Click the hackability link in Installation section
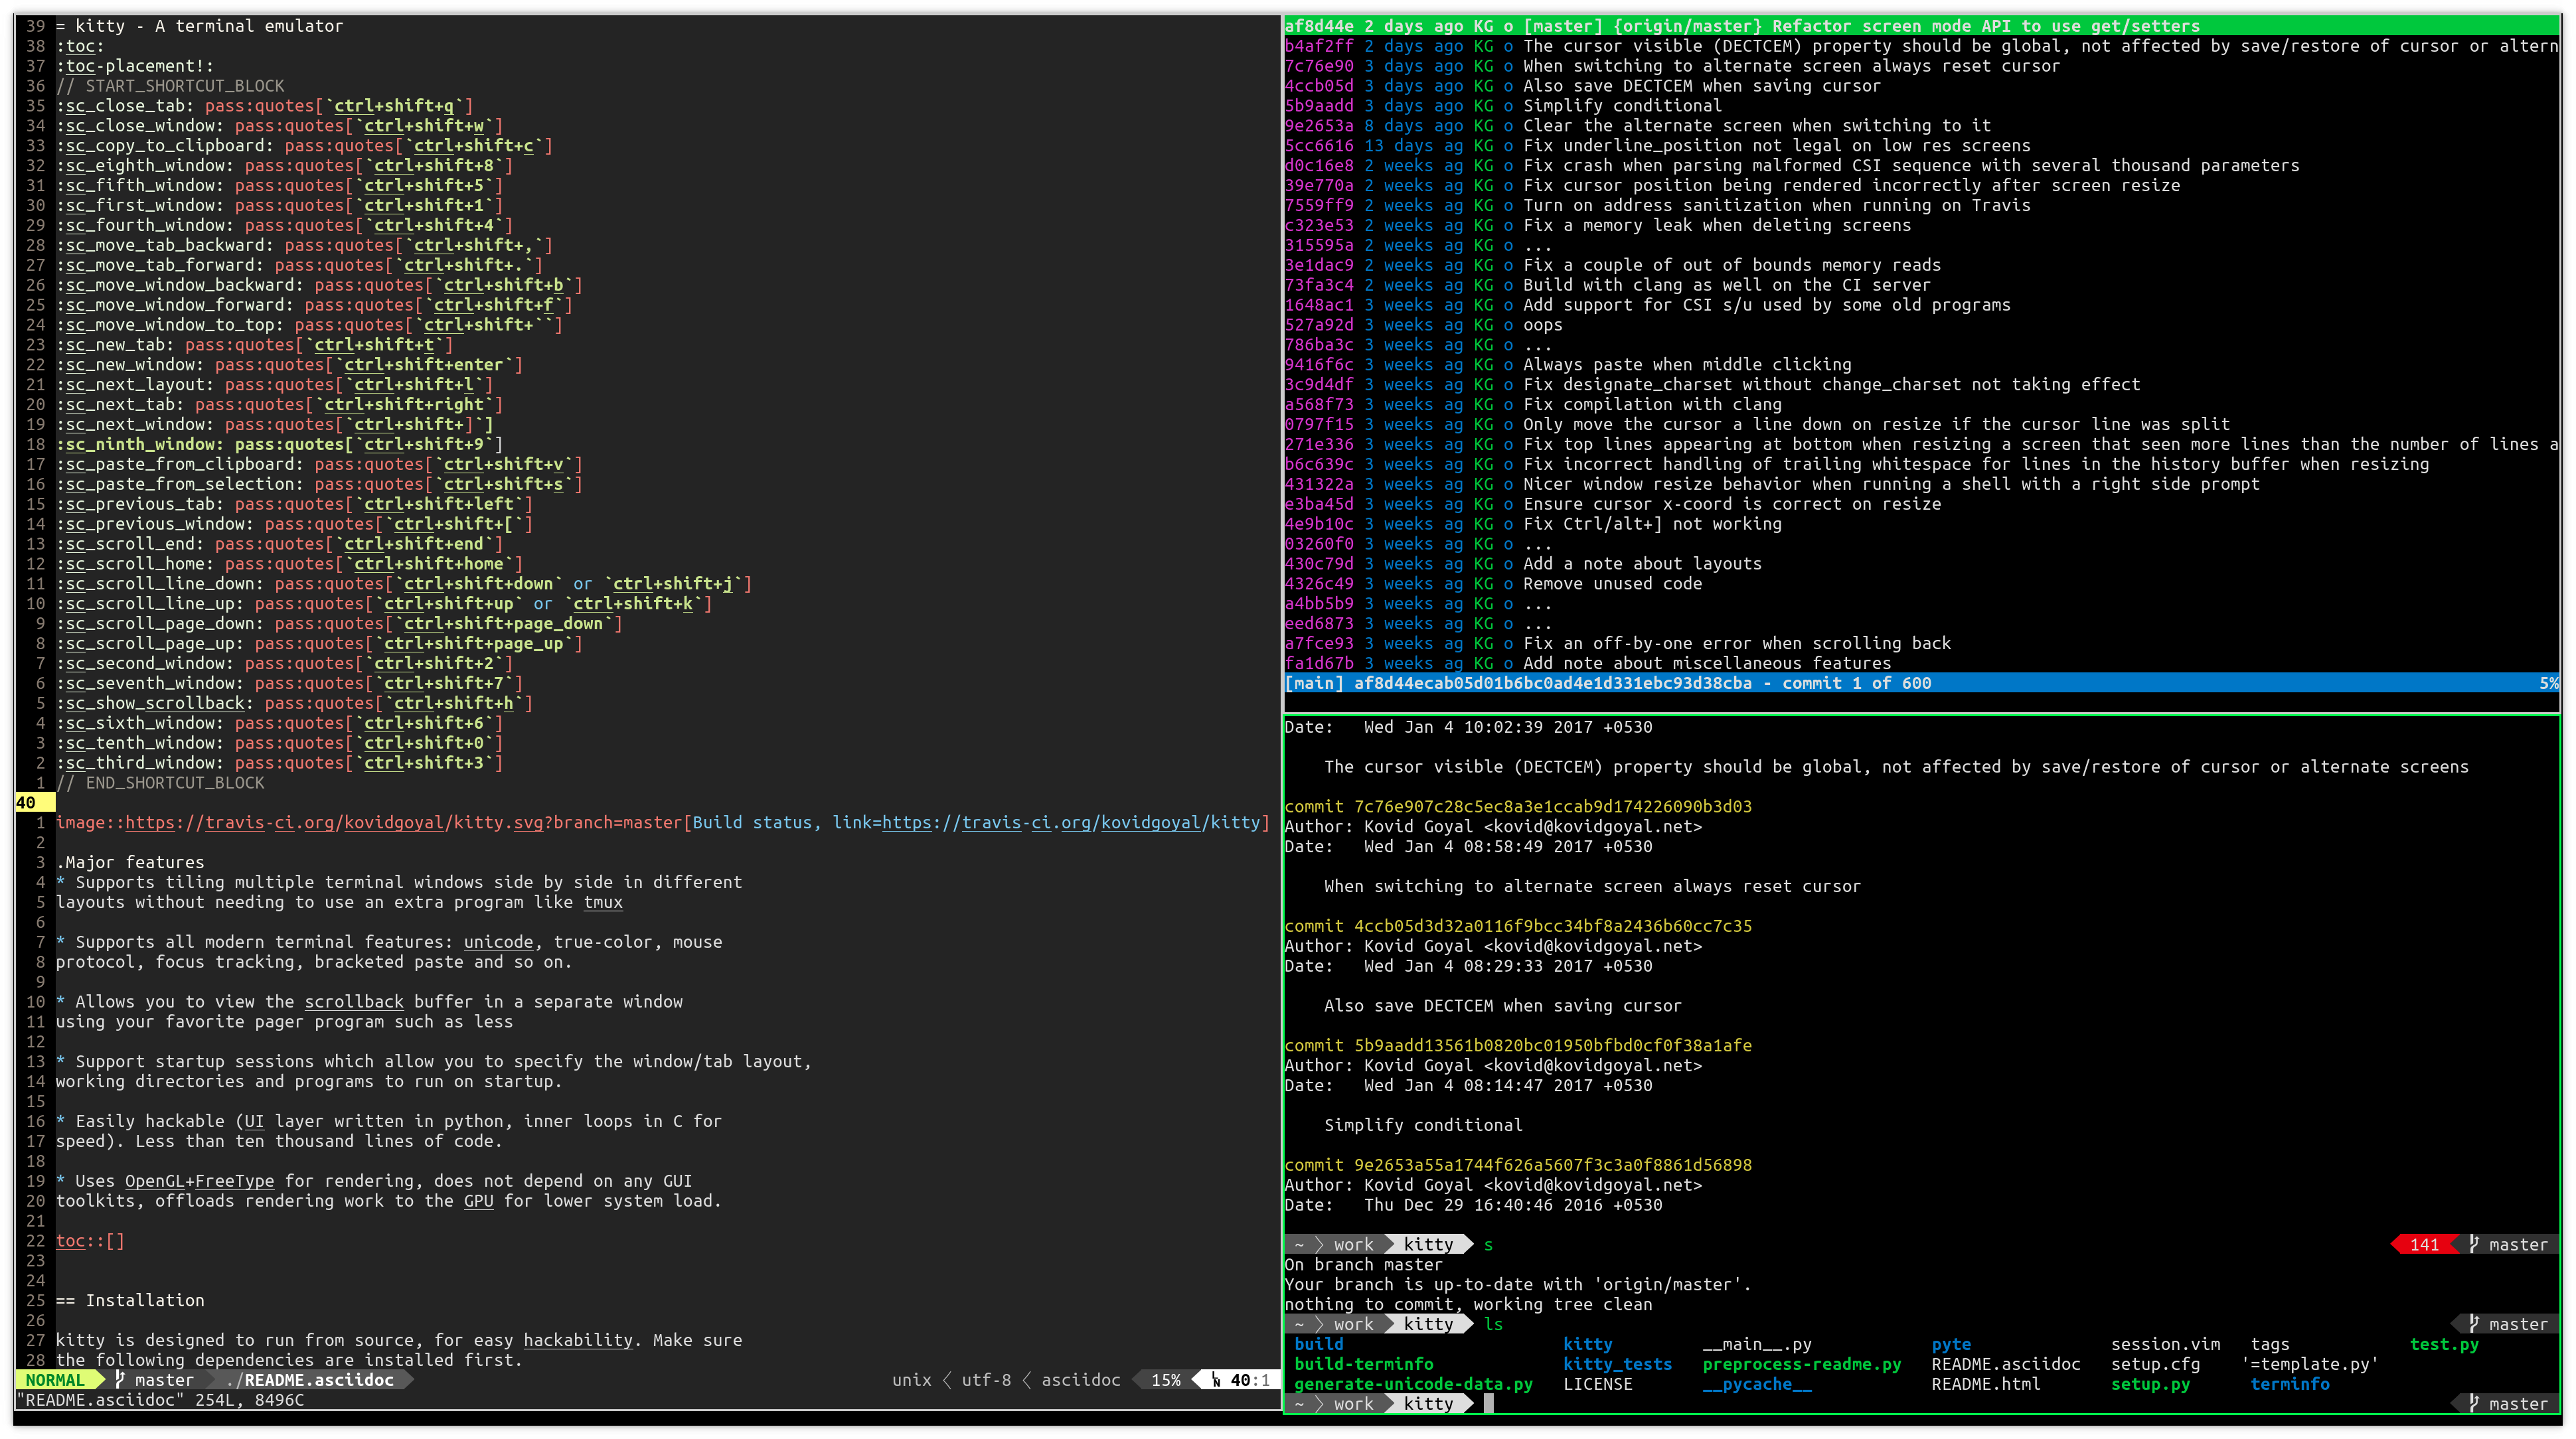The height and width of the screenshot is (1439, 2576). pos(578,1340)
